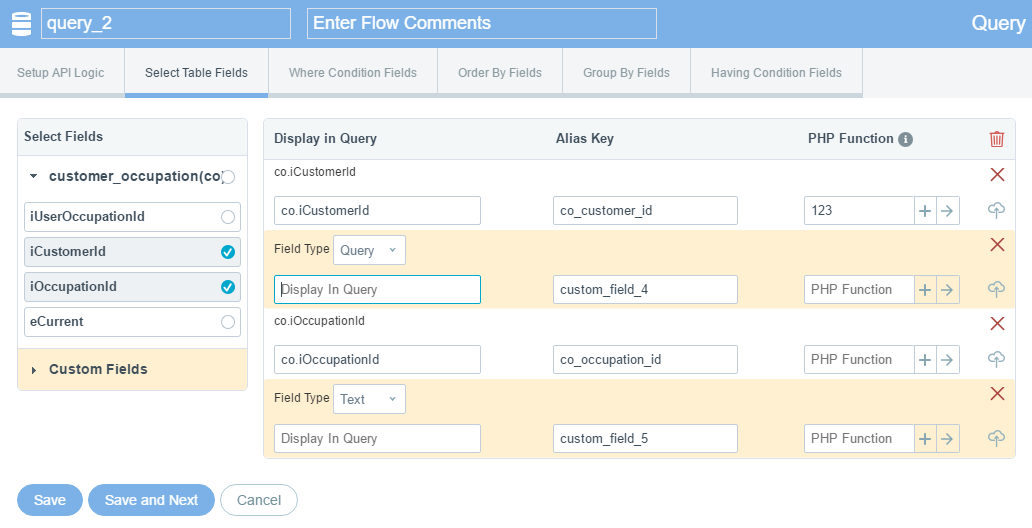Open Order By Fields tab
This screenshot has width=1032, height=528.
(500, 72)
